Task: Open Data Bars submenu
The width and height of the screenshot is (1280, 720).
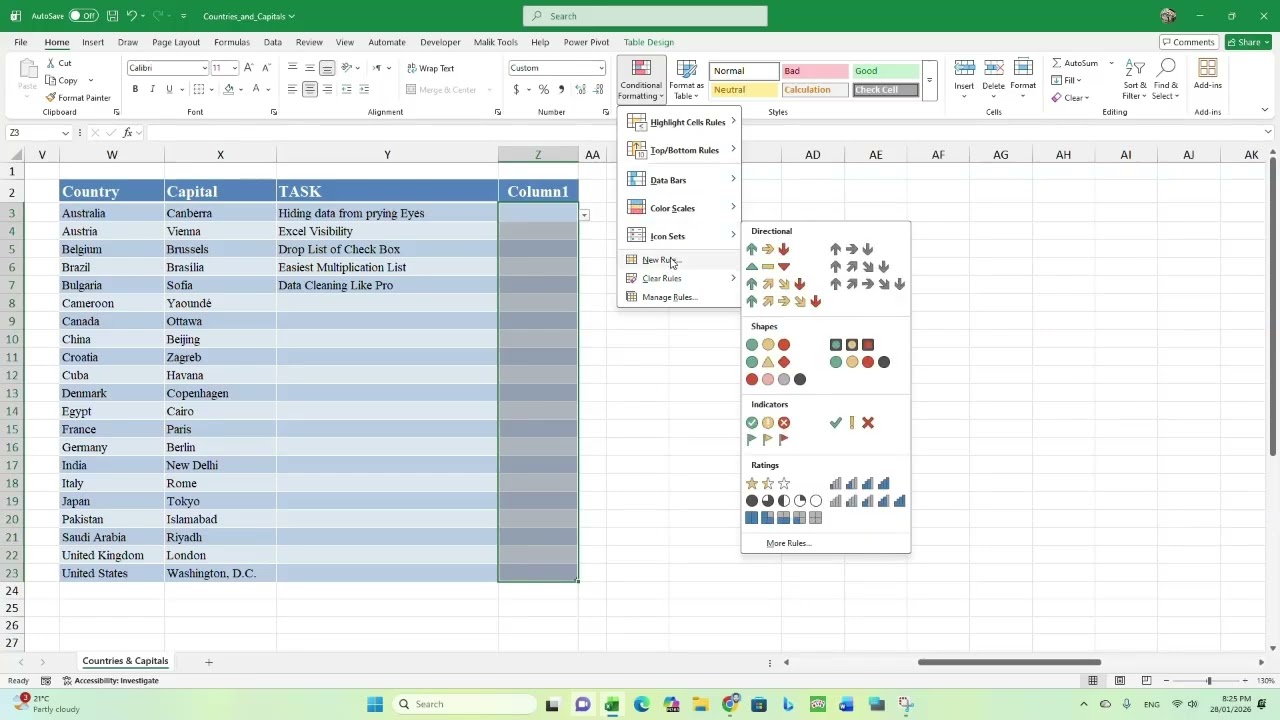Action: tap(679, 180)
